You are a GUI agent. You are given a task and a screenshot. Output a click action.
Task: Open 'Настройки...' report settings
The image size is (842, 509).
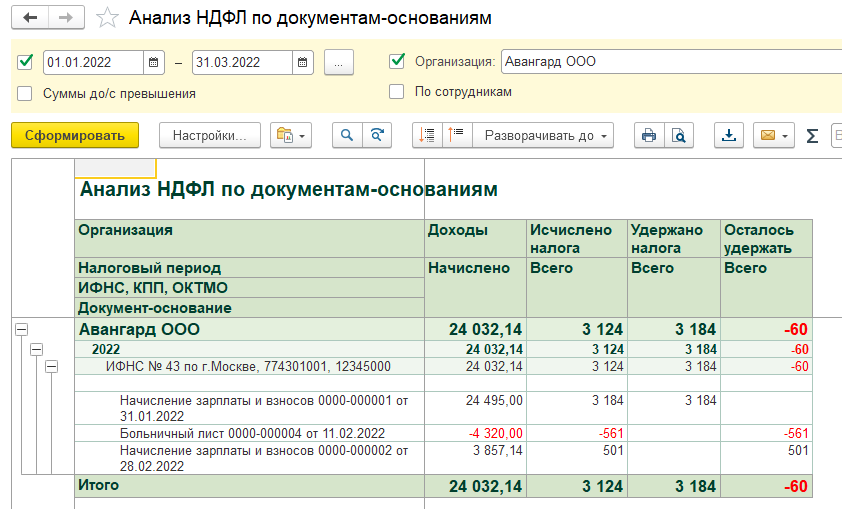click(x=209, y=135)
